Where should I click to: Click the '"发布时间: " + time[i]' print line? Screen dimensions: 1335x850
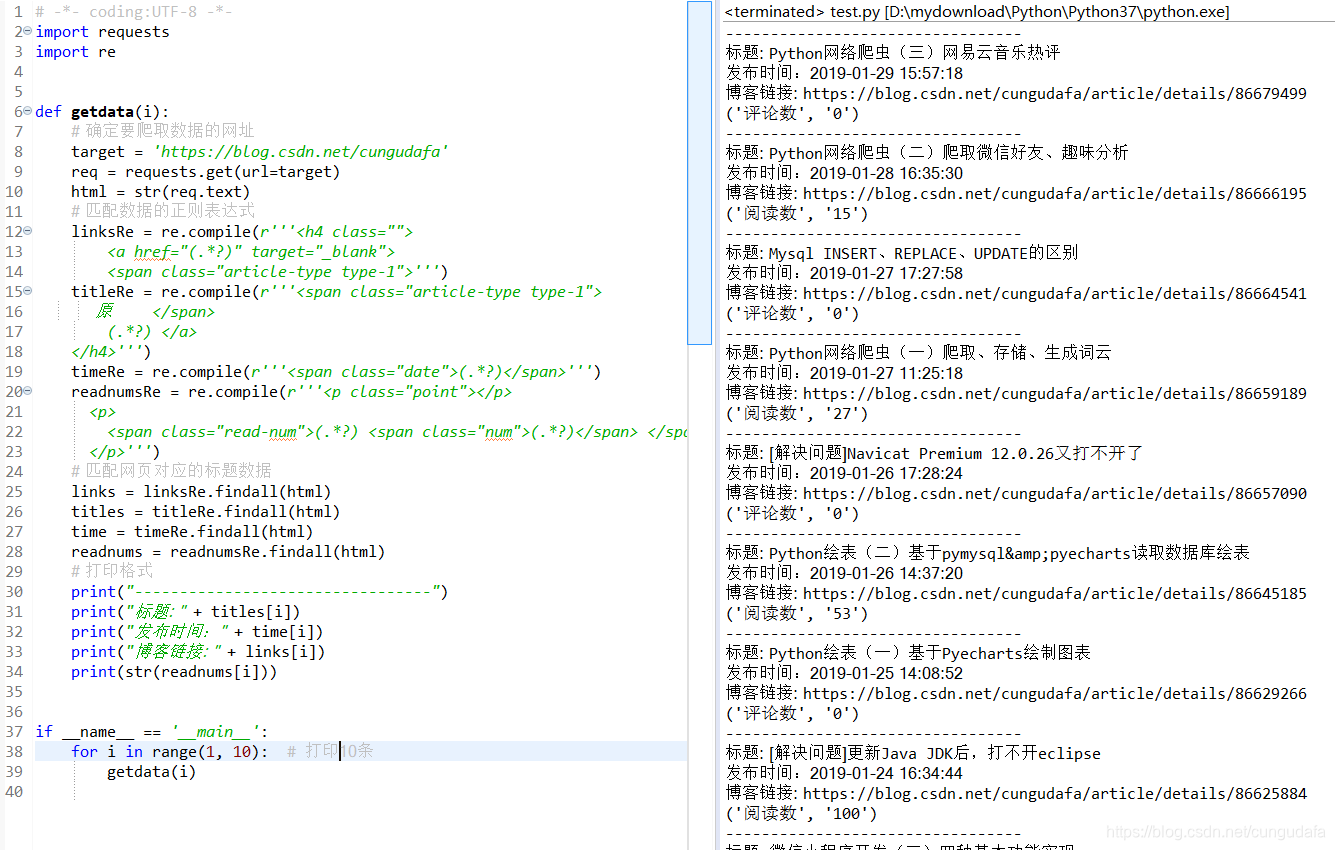pos(197,632)
